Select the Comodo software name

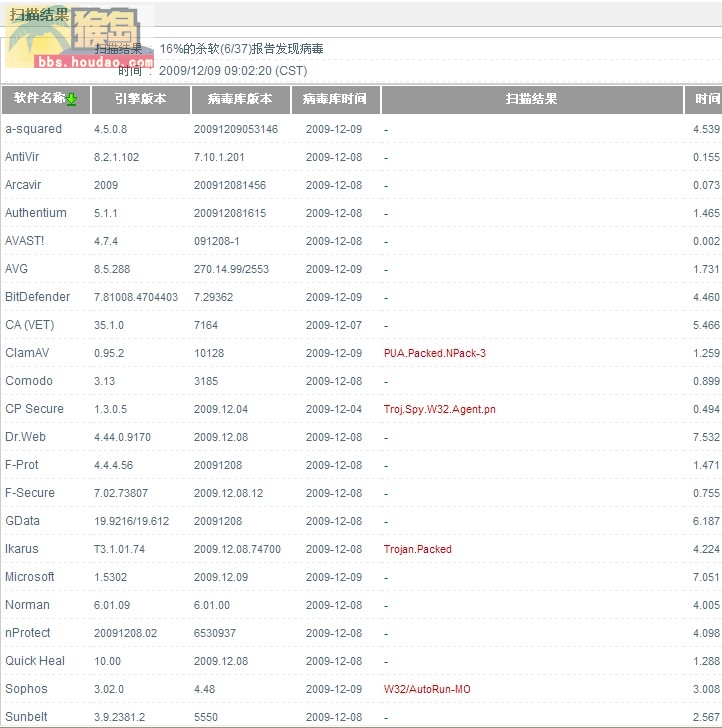pos(29,381)
